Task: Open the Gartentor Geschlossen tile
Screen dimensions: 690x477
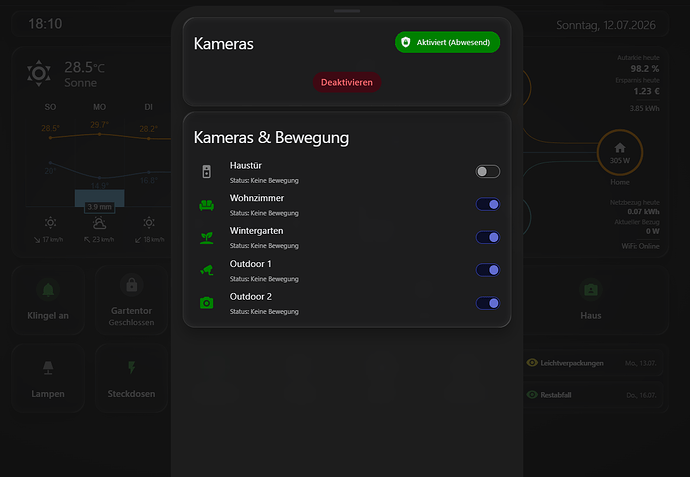Action: (132, 300)
